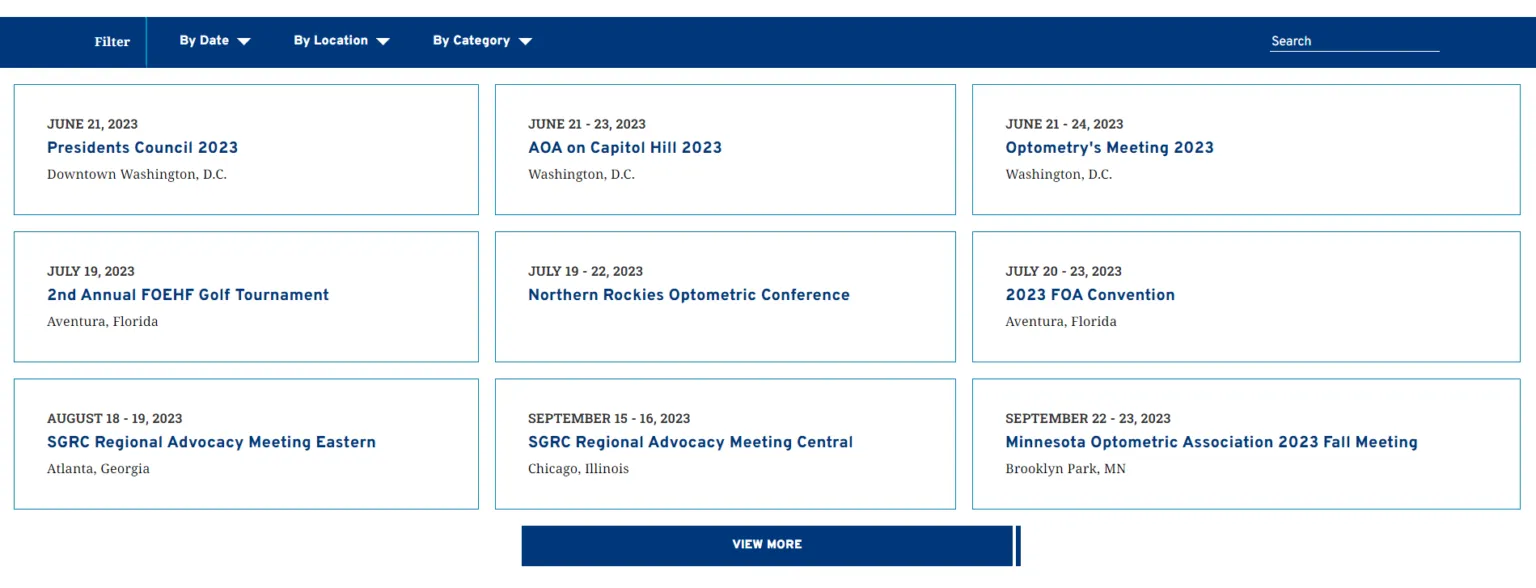Focus the Search input field

pos(1354,41)
